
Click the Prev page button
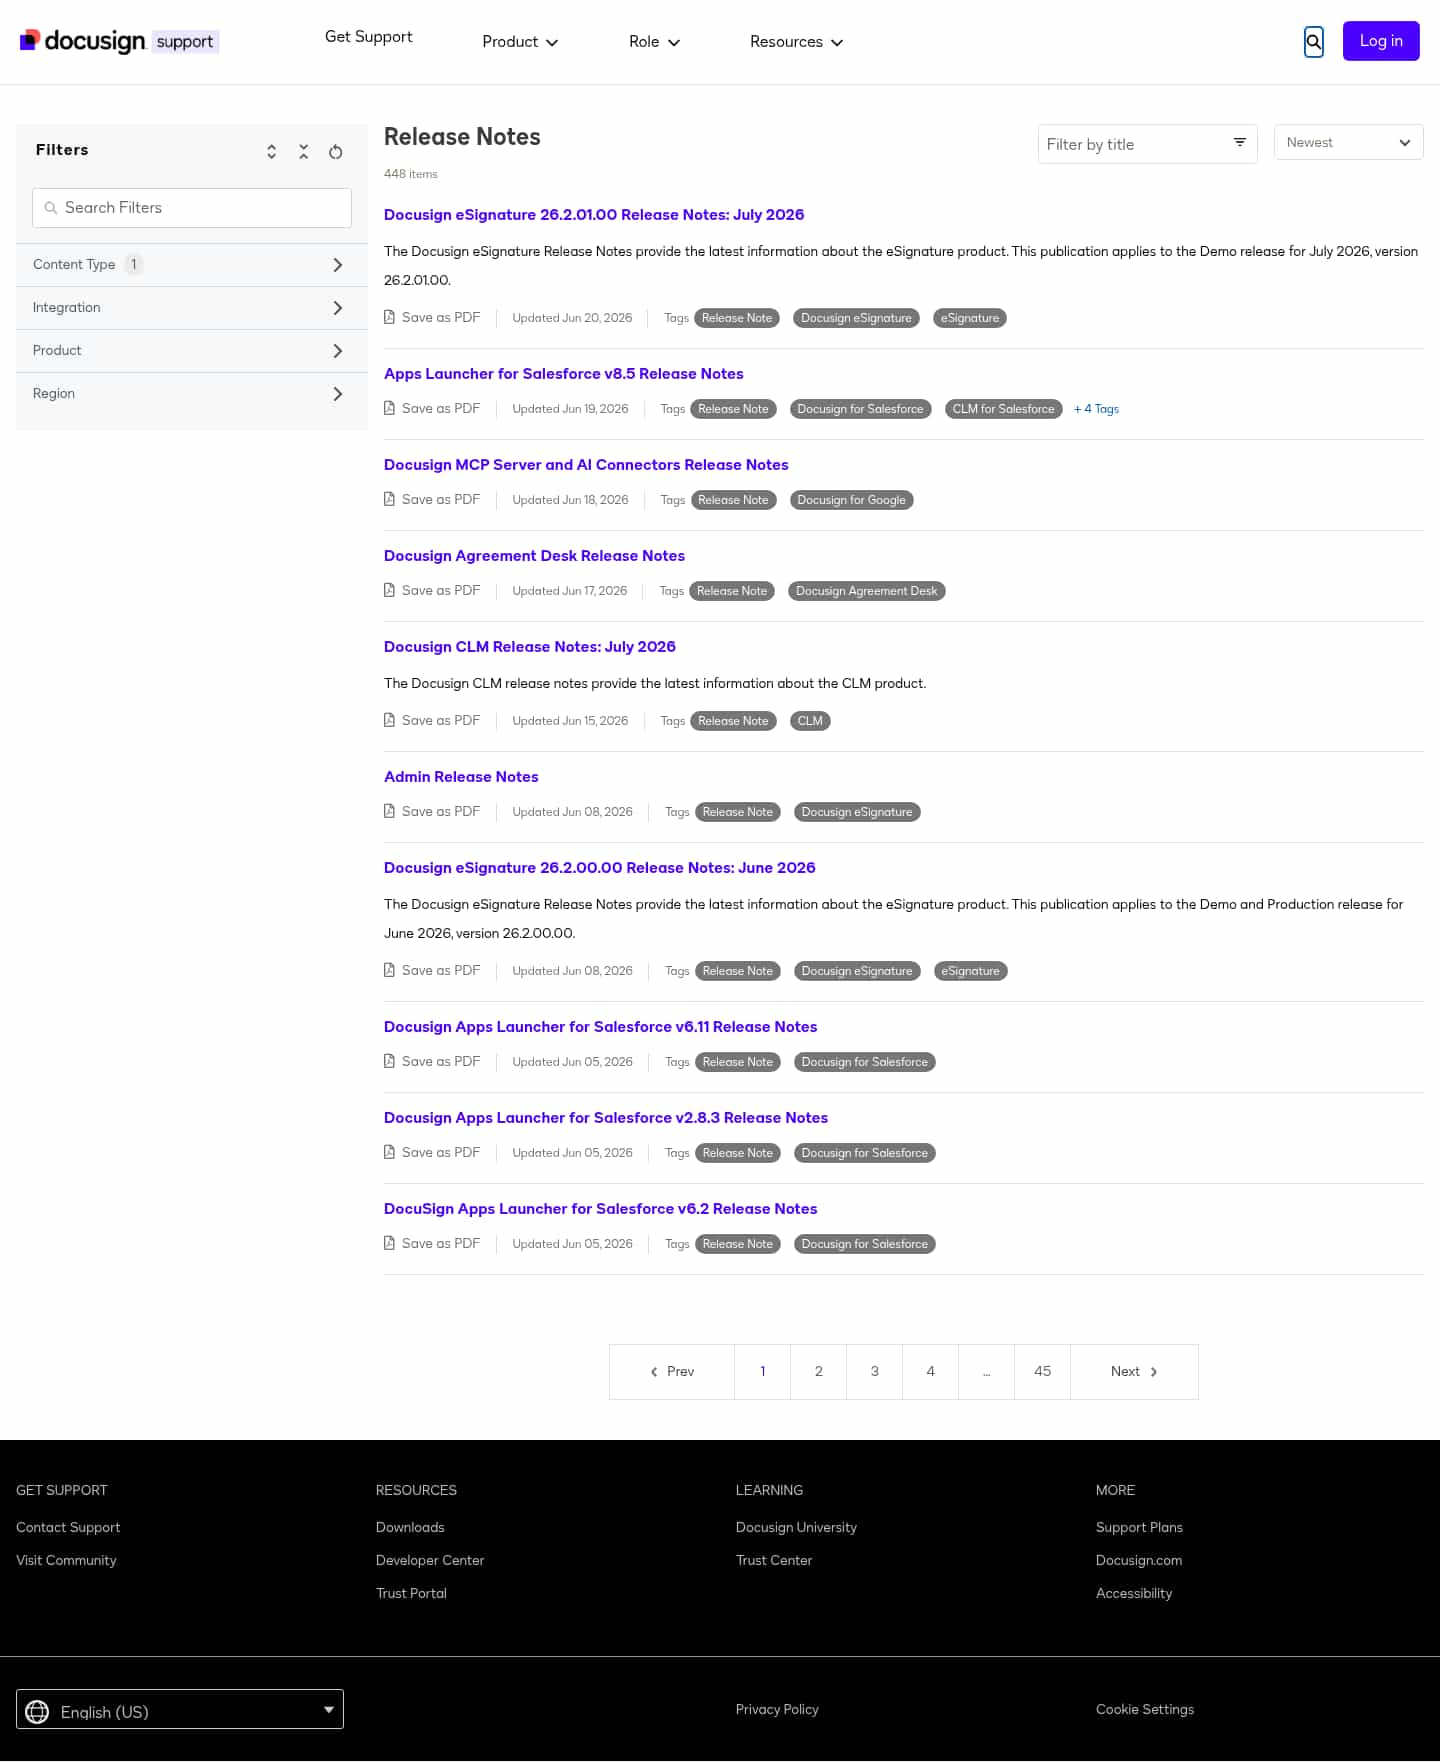[x=672, y=1372]
